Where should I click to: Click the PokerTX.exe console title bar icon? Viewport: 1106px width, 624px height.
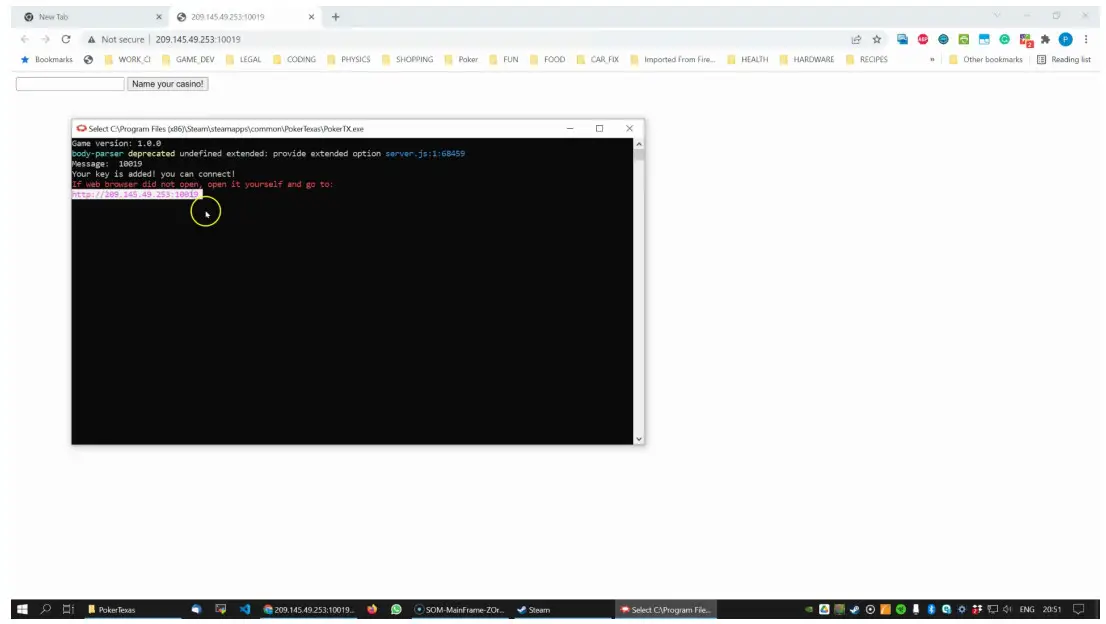click(81, 128)
